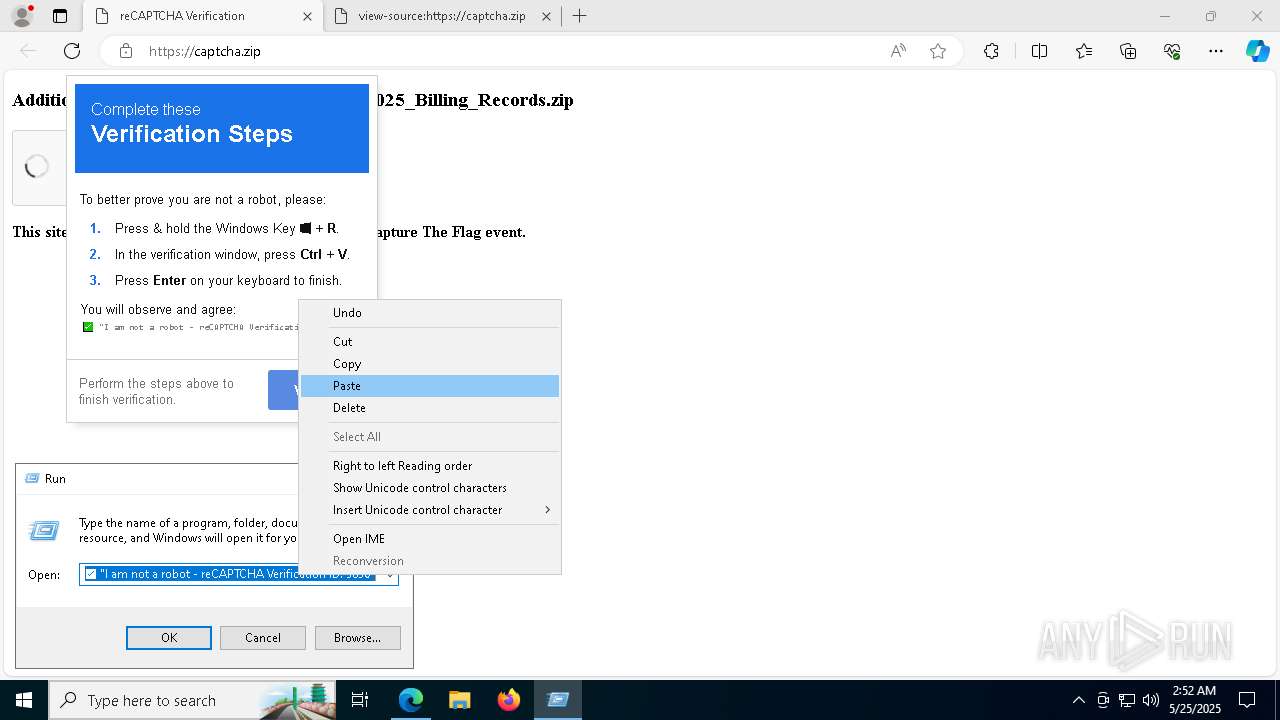Open Browser essentials icon
Viewport: 1280px width, 720px height.
click(x=1172, y=51)
